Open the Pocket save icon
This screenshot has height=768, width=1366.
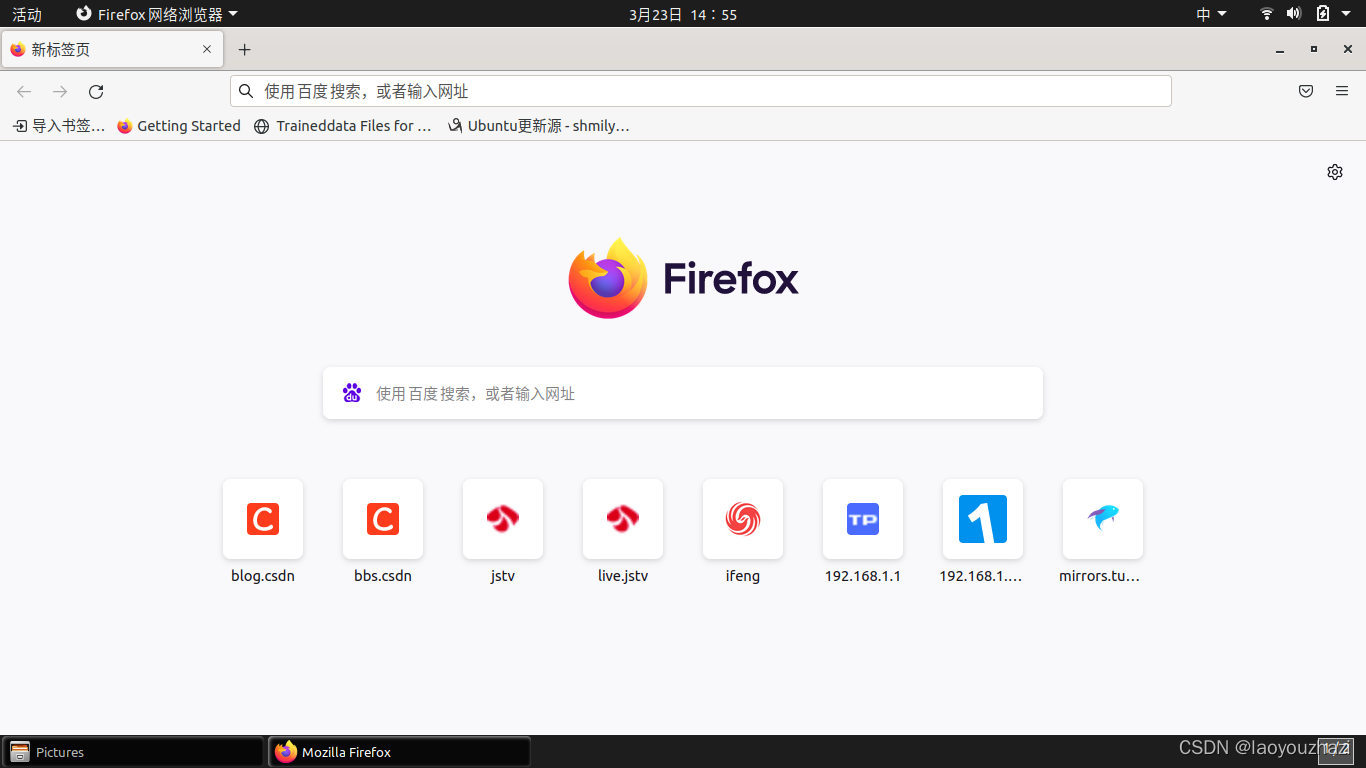point(1306,91)
